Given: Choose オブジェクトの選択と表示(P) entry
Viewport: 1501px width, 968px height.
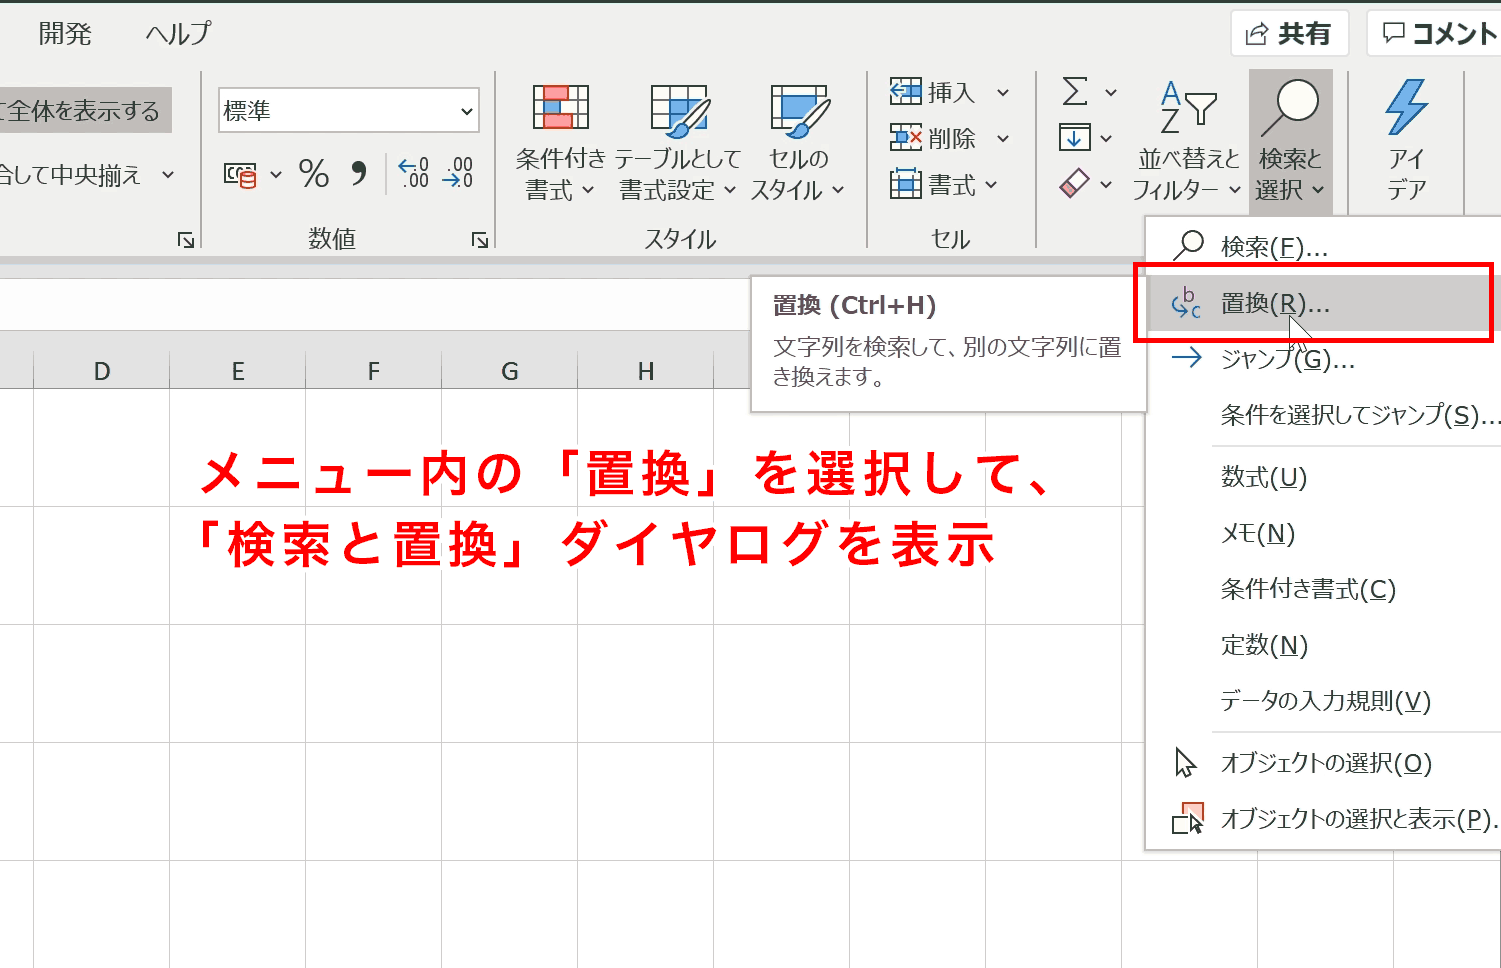Looking at the screenshot, I should [1323, 819].
